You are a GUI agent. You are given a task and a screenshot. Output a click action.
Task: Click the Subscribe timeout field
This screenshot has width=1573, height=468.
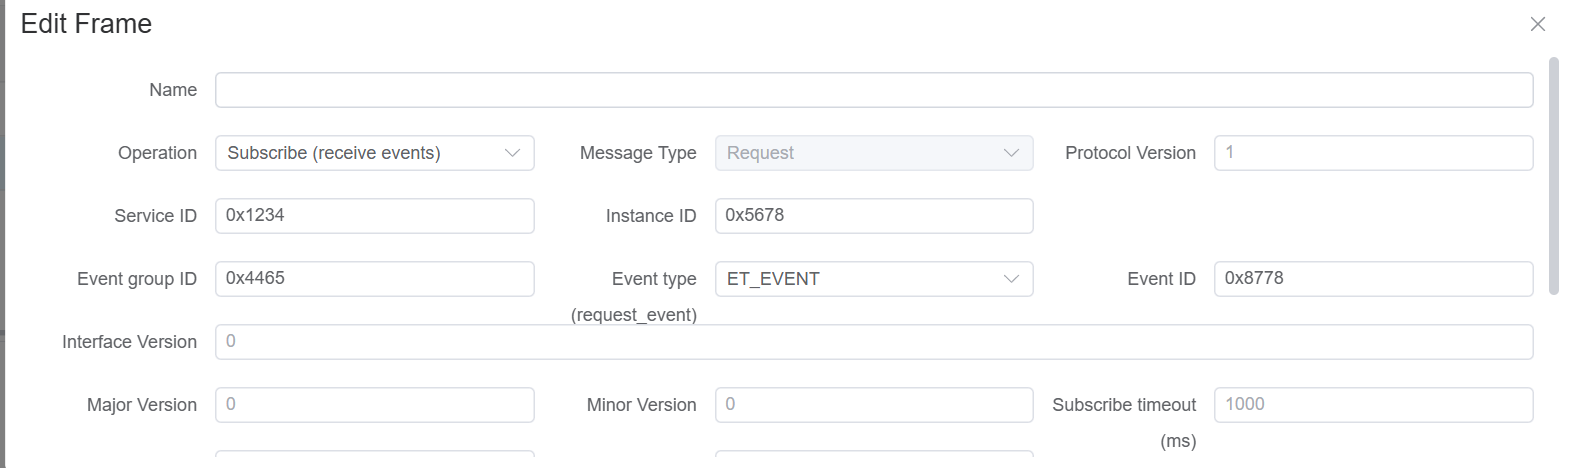click(x=1372, y=405)
